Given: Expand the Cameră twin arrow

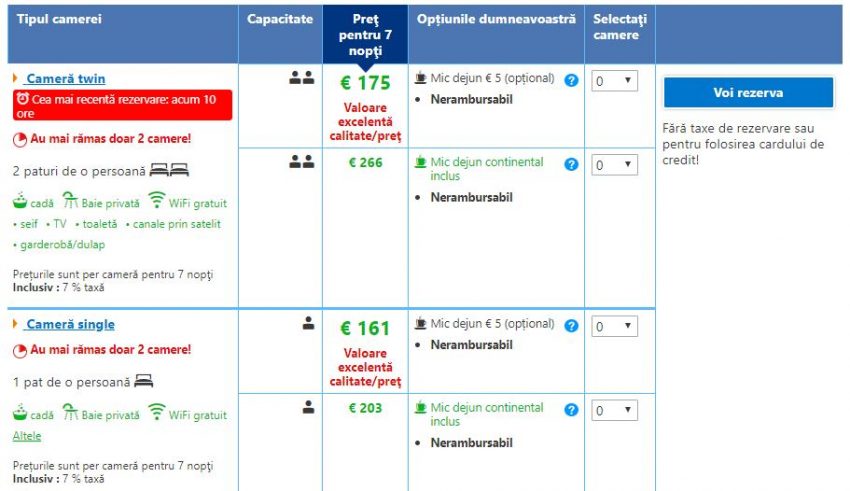Looking at the screenshot, I should [x=16, y=78].
